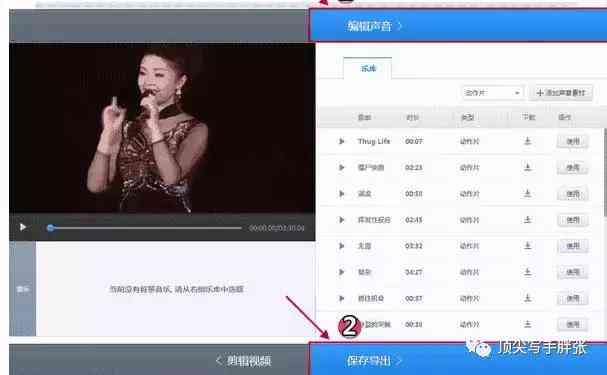Play the 00:37 track preview
The image size is (607, 375).
pos(341,298)
